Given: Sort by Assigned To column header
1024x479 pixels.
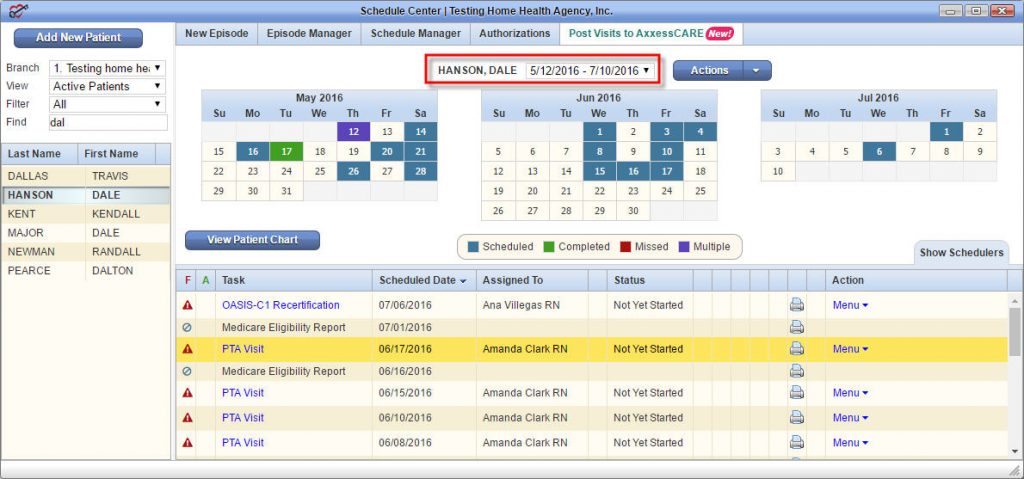Looking at the screenshot, I should tap(532, 280).
